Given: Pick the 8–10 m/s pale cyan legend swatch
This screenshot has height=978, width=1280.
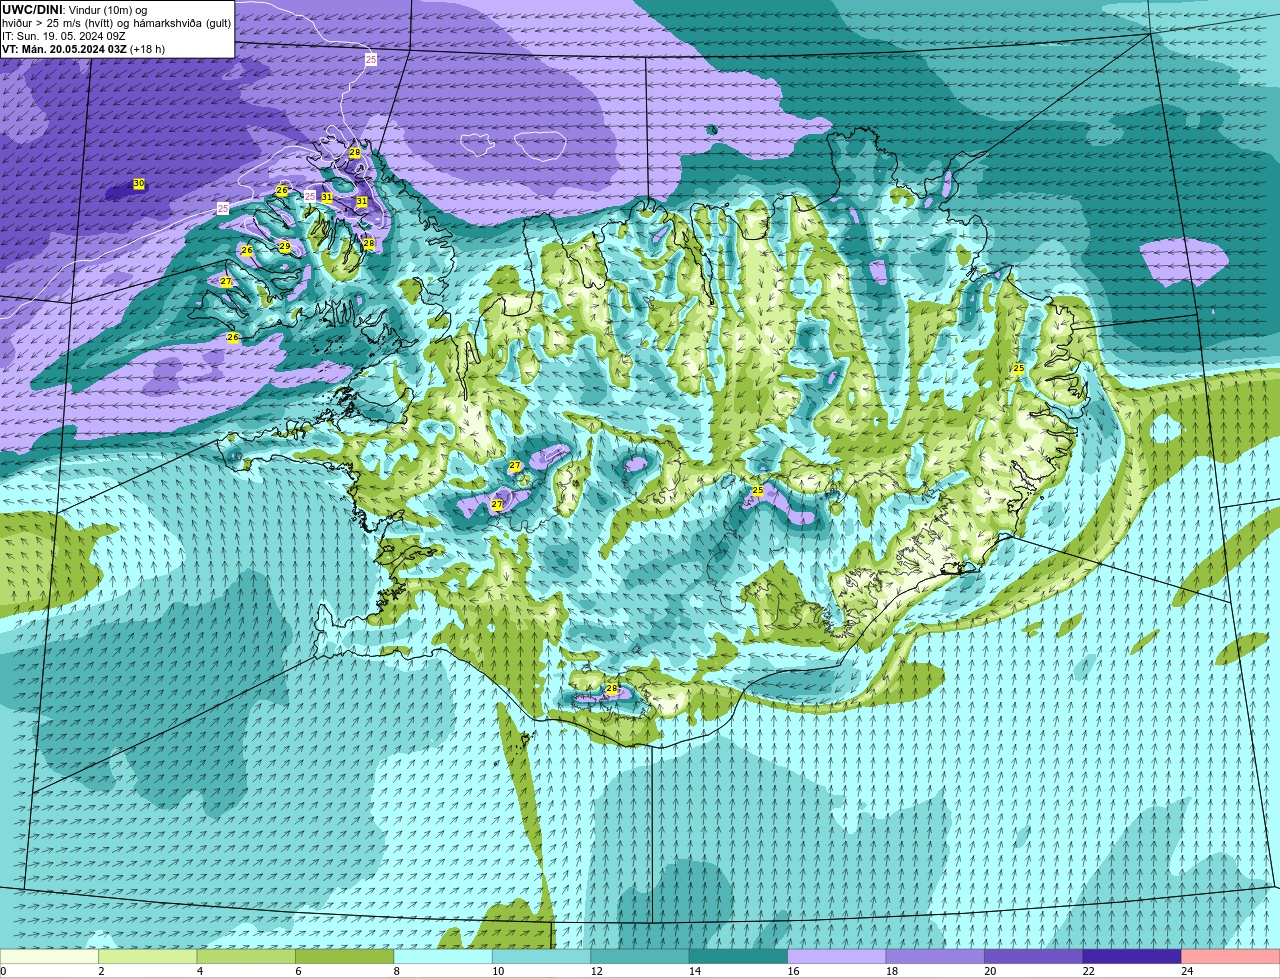Looking at the screenshot, I should tap(443, 956).
